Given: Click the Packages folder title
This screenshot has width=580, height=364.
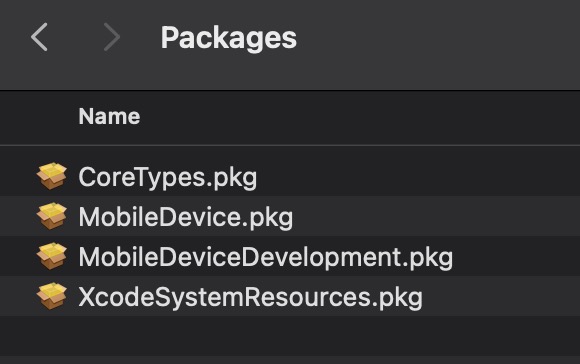Looking at the screenshot, I should point(229,38).
